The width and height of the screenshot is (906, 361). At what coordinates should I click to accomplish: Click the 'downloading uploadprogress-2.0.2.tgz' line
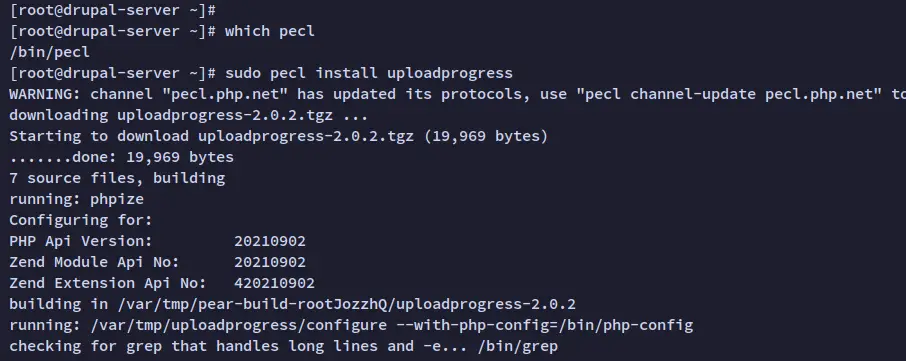[188, 115]
